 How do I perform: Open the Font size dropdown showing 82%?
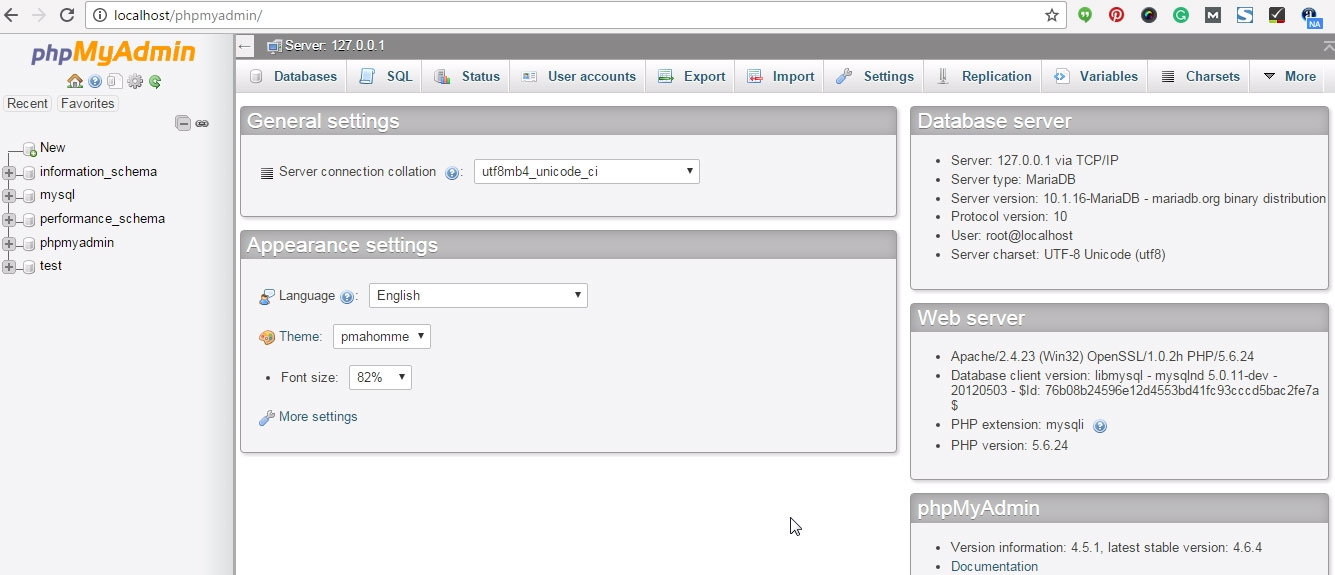pos(380,378)
